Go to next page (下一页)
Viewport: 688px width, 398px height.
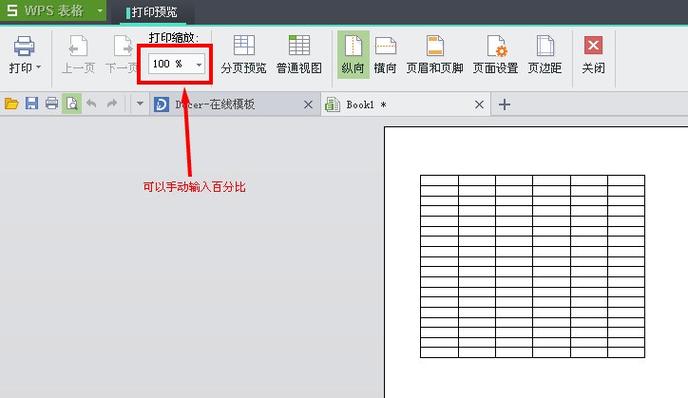[x=122, y=55]
